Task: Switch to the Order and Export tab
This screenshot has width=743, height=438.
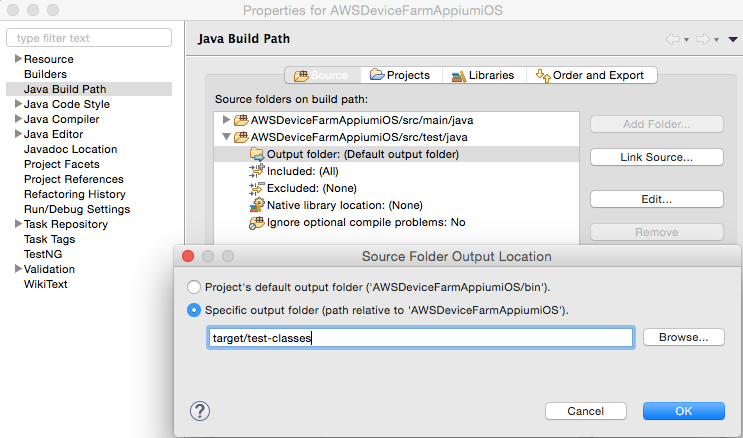Action: [591, 75]
